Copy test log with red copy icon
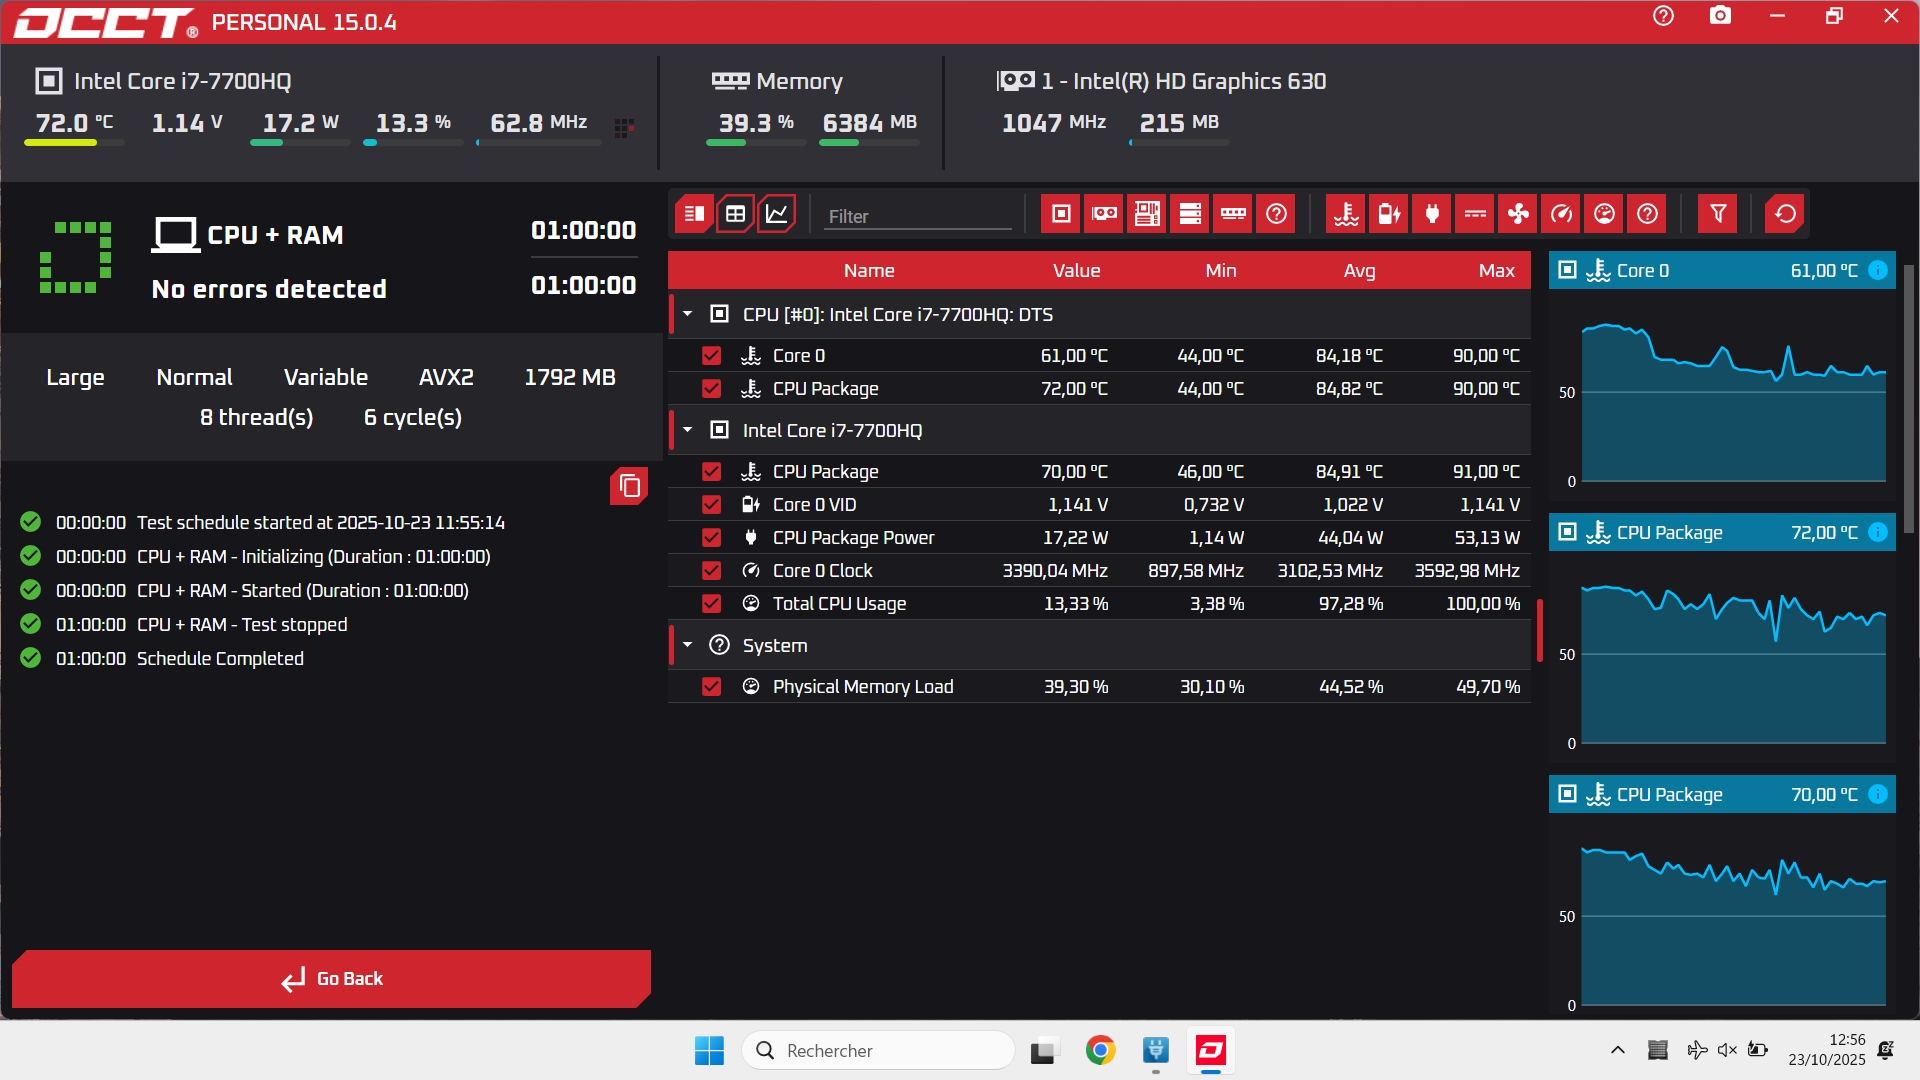This screenshot has height=1080, width=1920. (x=629, y=486)
